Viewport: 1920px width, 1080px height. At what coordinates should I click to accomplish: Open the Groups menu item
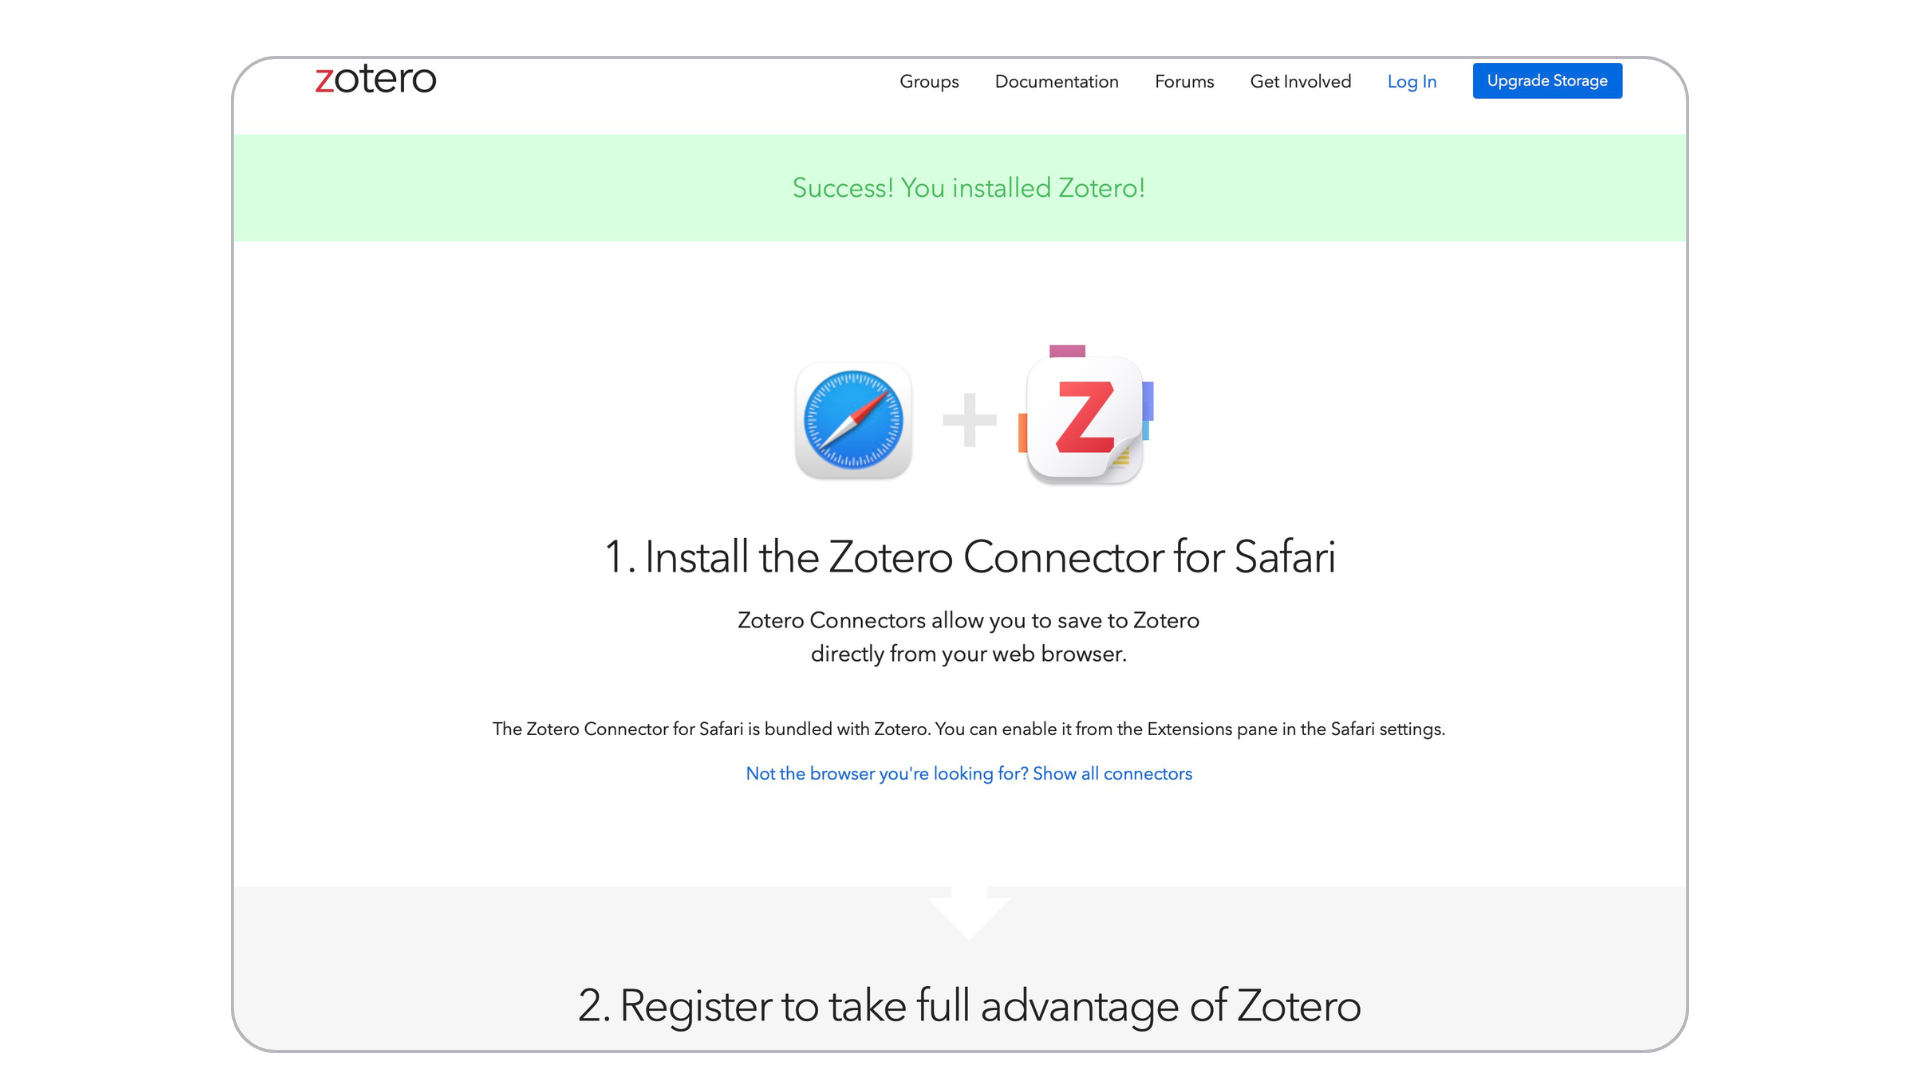(929, 82)
